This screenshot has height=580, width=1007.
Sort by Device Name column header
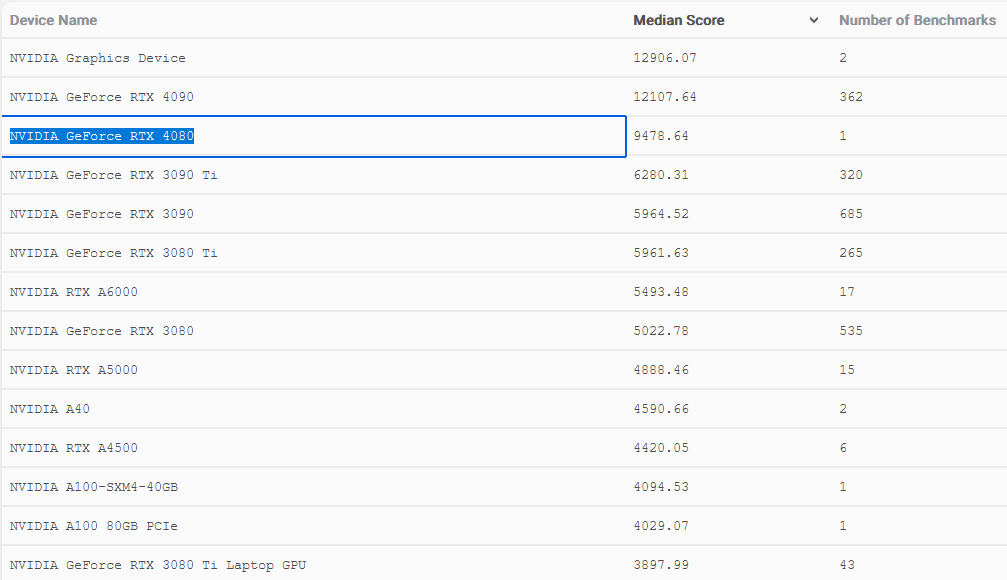tap(54, 20)
